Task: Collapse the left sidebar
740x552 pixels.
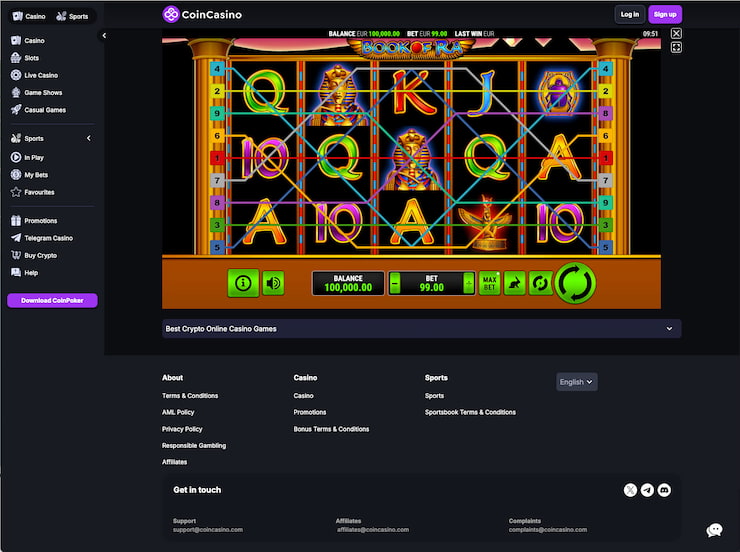Action: click(x=104, y=35)
